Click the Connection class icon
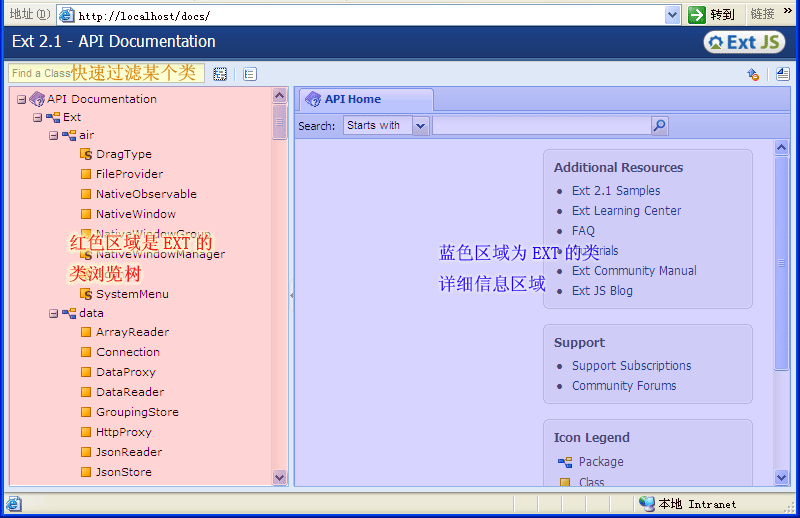Screen dimensions: 800x518 (86, 352)
